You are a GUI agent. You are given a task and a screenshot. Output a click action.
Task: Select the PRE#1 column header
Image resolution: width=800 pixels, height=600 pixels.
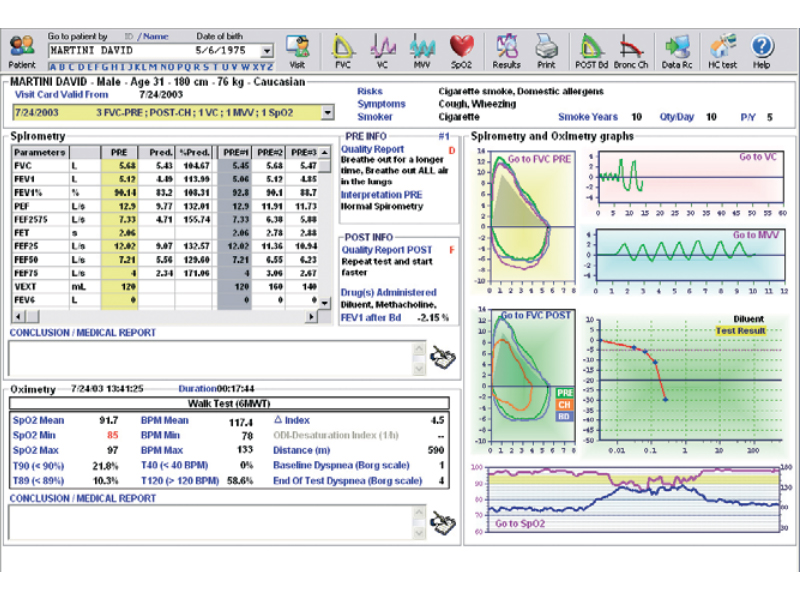point(235,152)
